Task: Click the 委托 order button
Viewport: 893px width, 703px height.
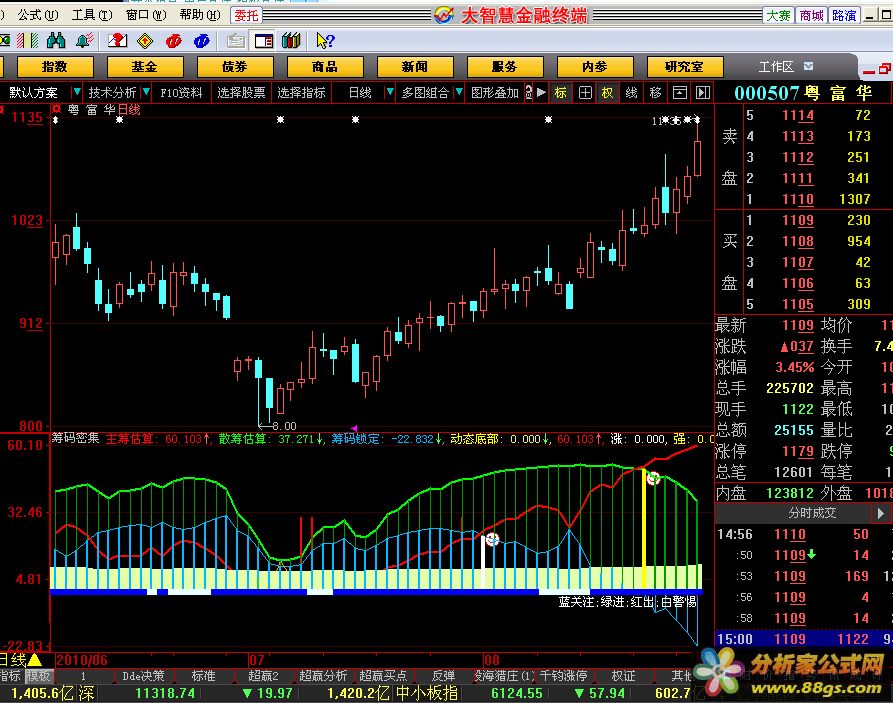Action: click(246, 15)
